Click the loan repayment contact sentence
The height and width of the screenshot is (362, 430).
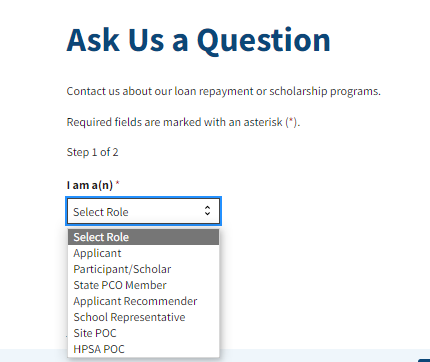[x=223, y=91]
